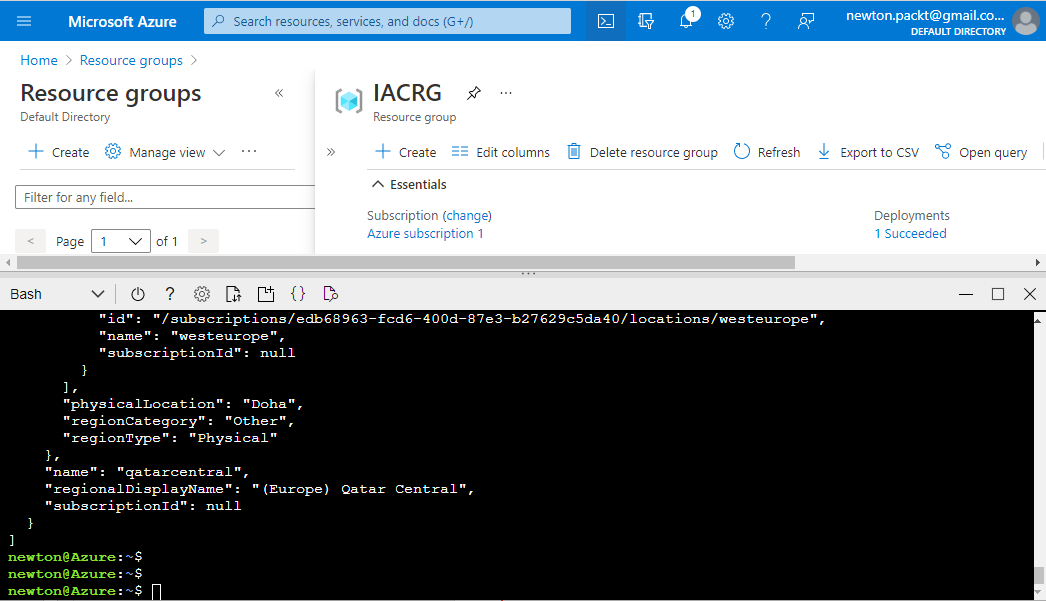Click Create in Resource groups list pane
1046x601 pixels.
click(x=59, y=152)
